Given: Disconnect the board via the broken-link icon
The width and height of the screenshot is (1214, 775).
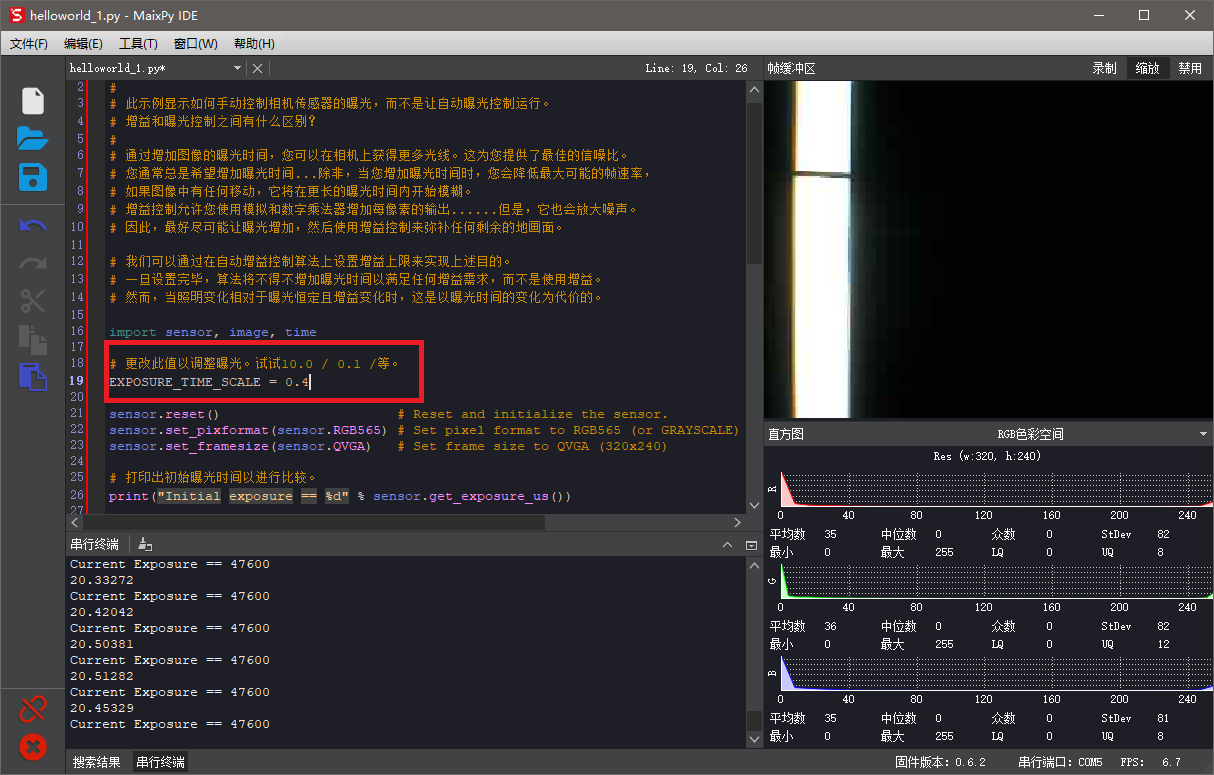Looking at the screenshot, I should pos(32,708).
